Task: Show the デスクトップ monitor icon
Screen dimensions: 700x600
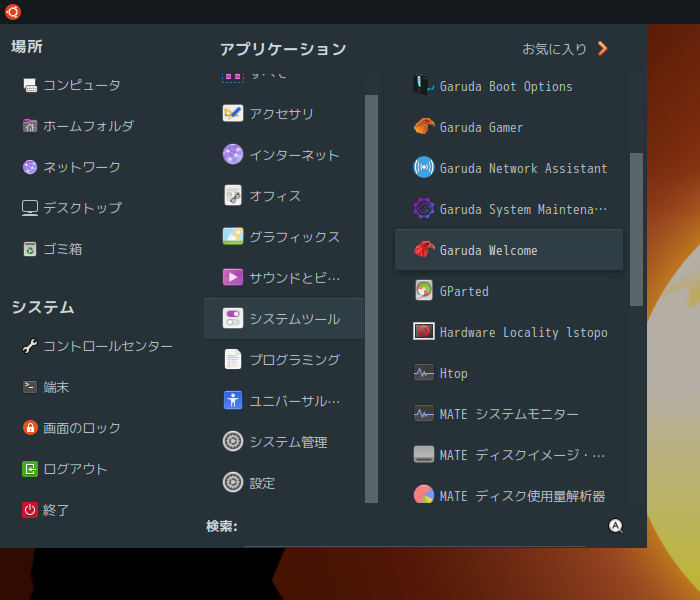Action: [30, 208]
